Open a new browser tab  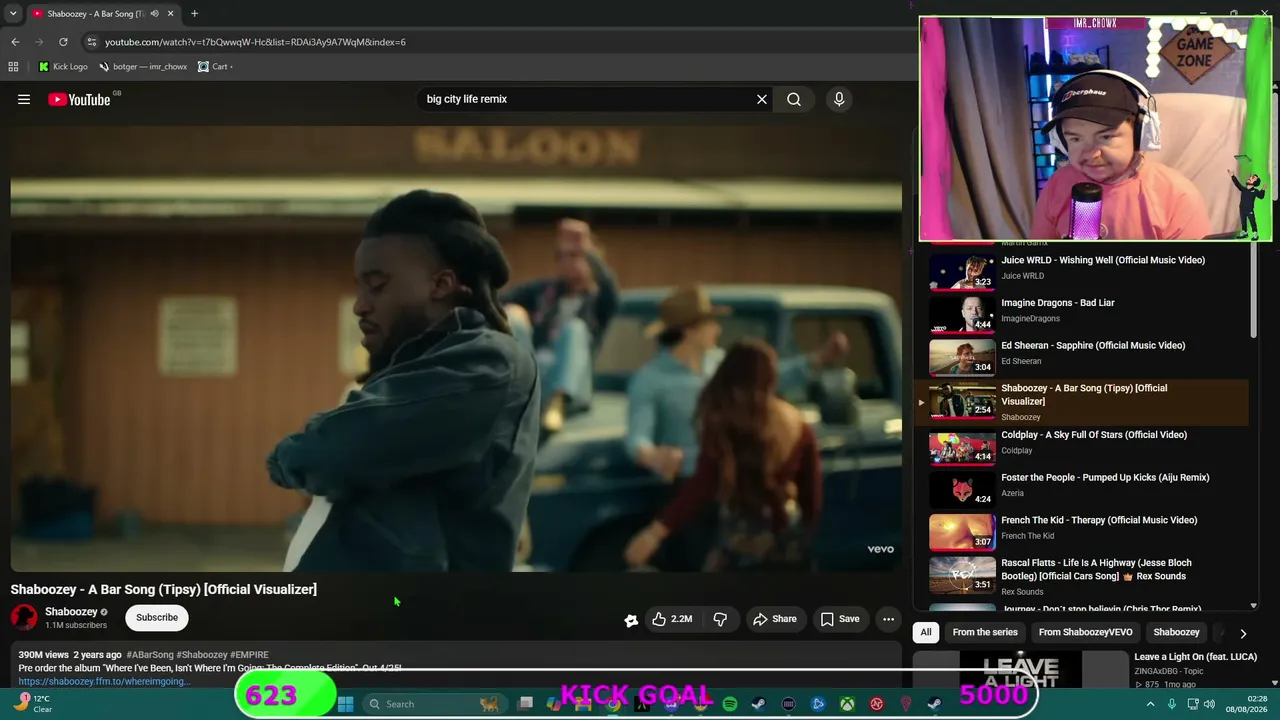click(x=194, y=14)
